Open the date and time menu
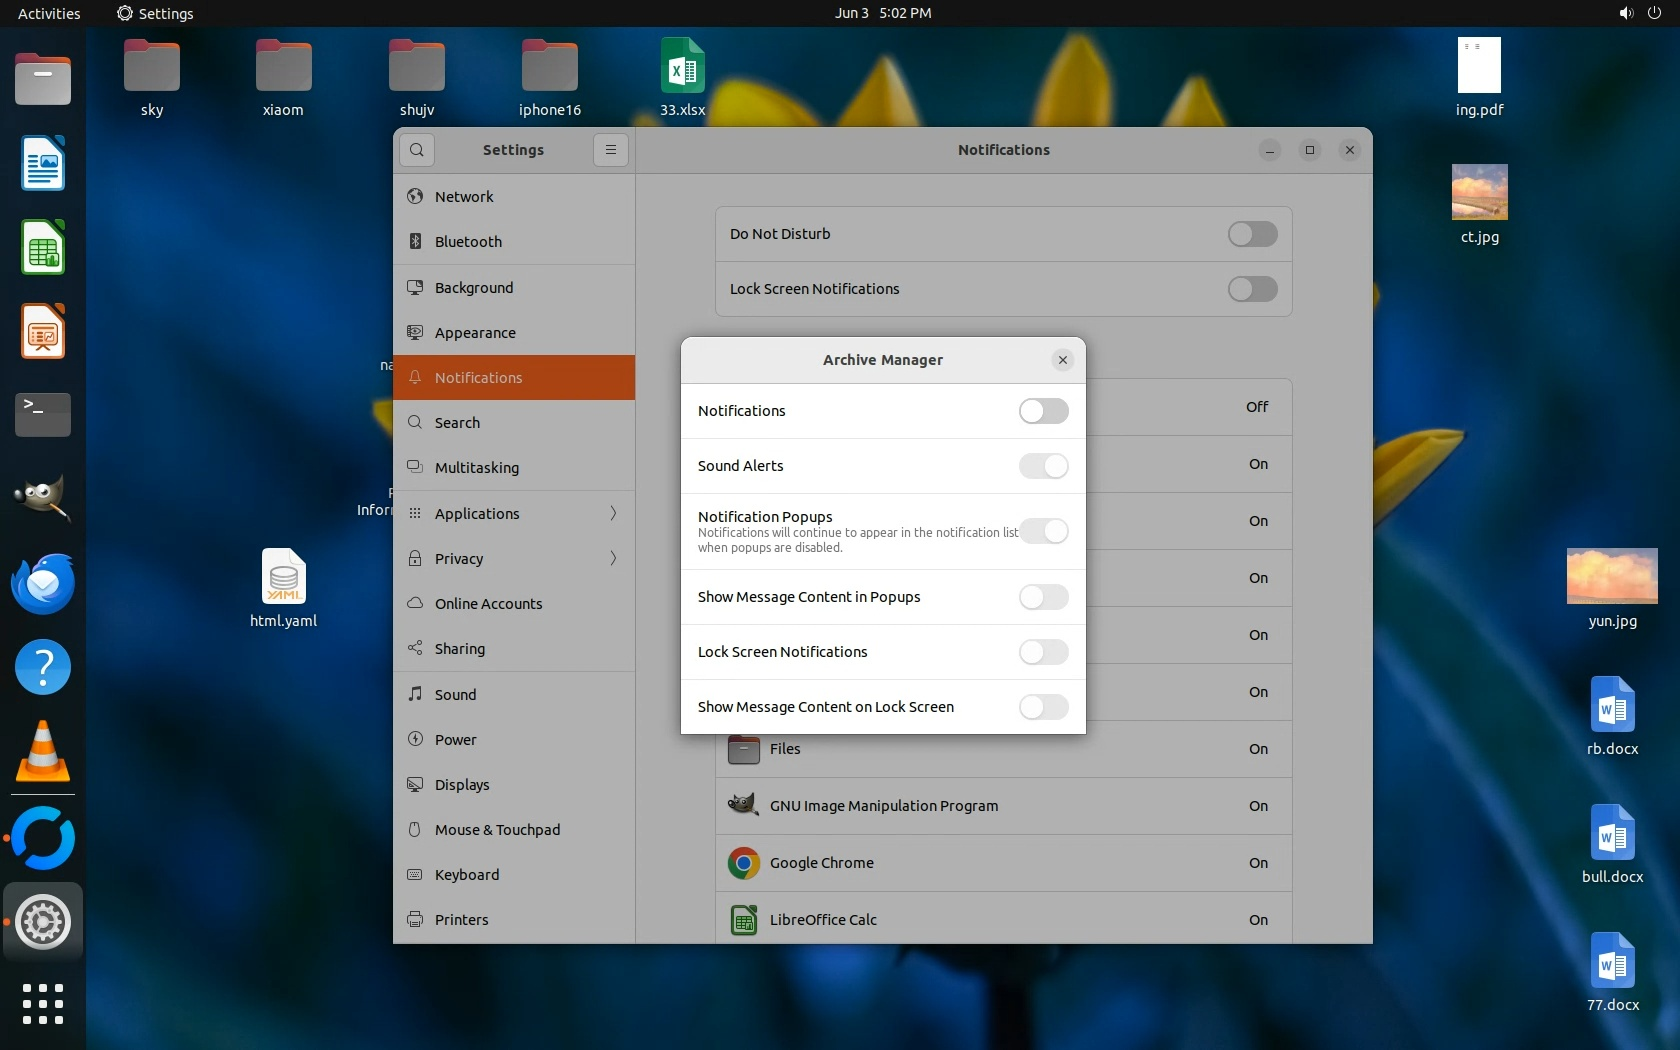 [x=883, y=13]
